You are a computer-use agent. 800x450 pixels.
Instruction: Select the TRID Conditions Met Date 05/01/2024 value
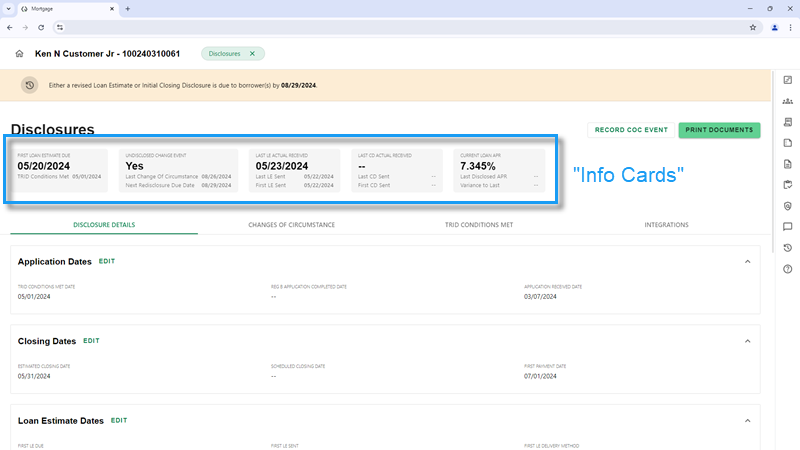34,296
